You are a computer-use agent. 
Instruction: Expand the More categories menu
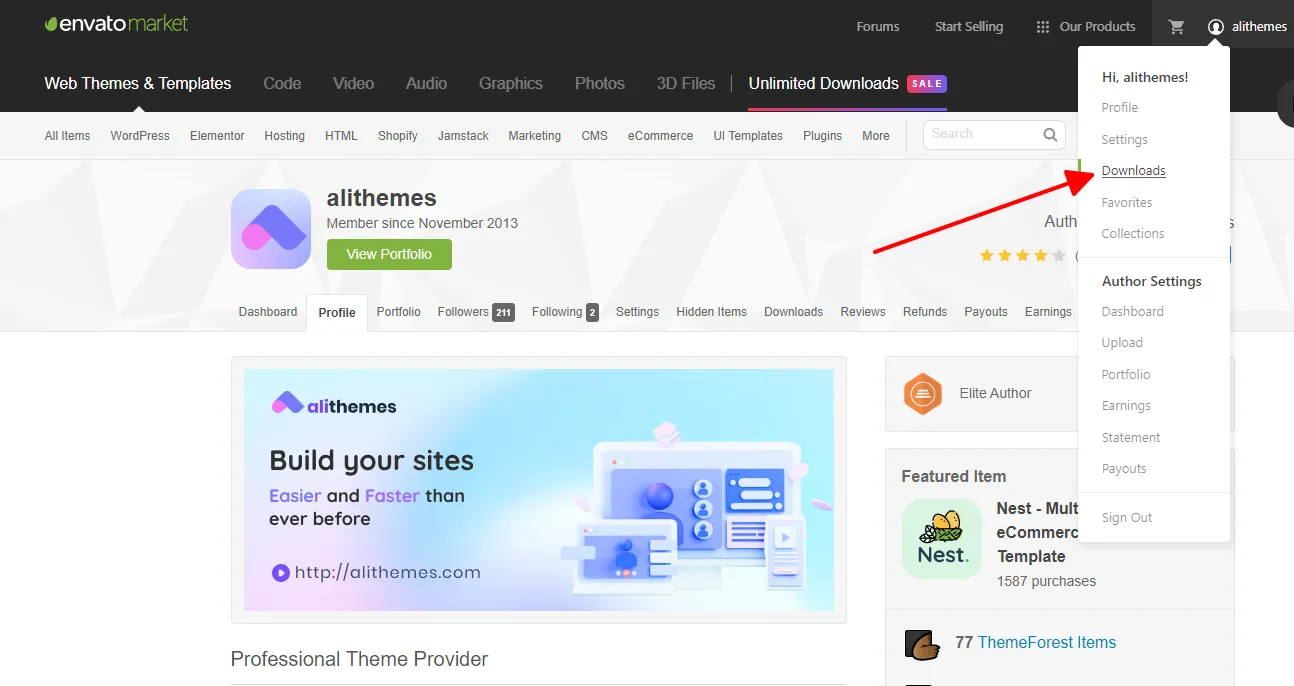click(x=875, y=136)
